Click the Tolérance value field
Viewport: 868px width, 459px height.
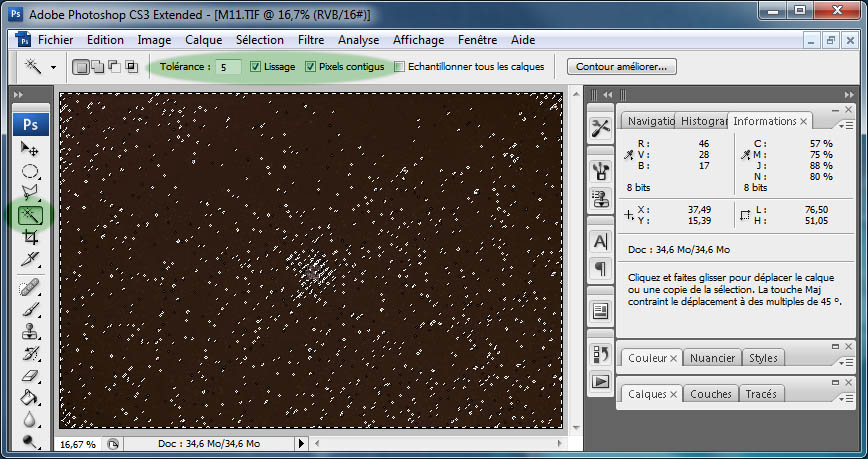pyautogui.click(x=228, y=67)
